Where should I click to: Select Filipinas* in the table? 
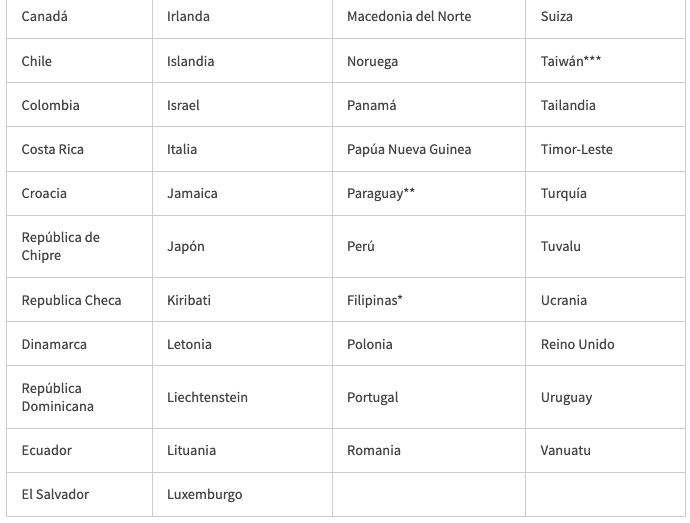pyautogui.click(x=375, y=300)
